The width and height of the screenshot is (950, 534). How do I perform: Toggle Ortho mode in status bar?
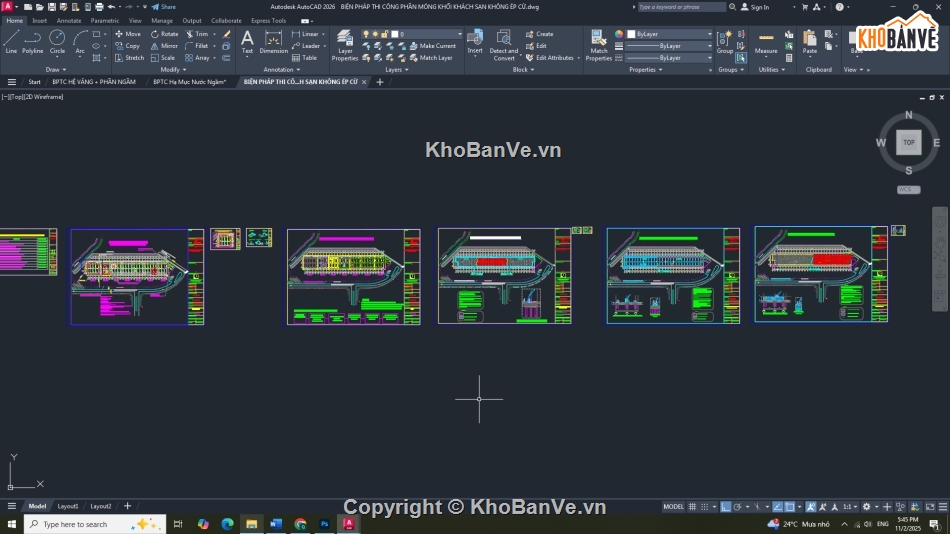[x=726, y=507]
